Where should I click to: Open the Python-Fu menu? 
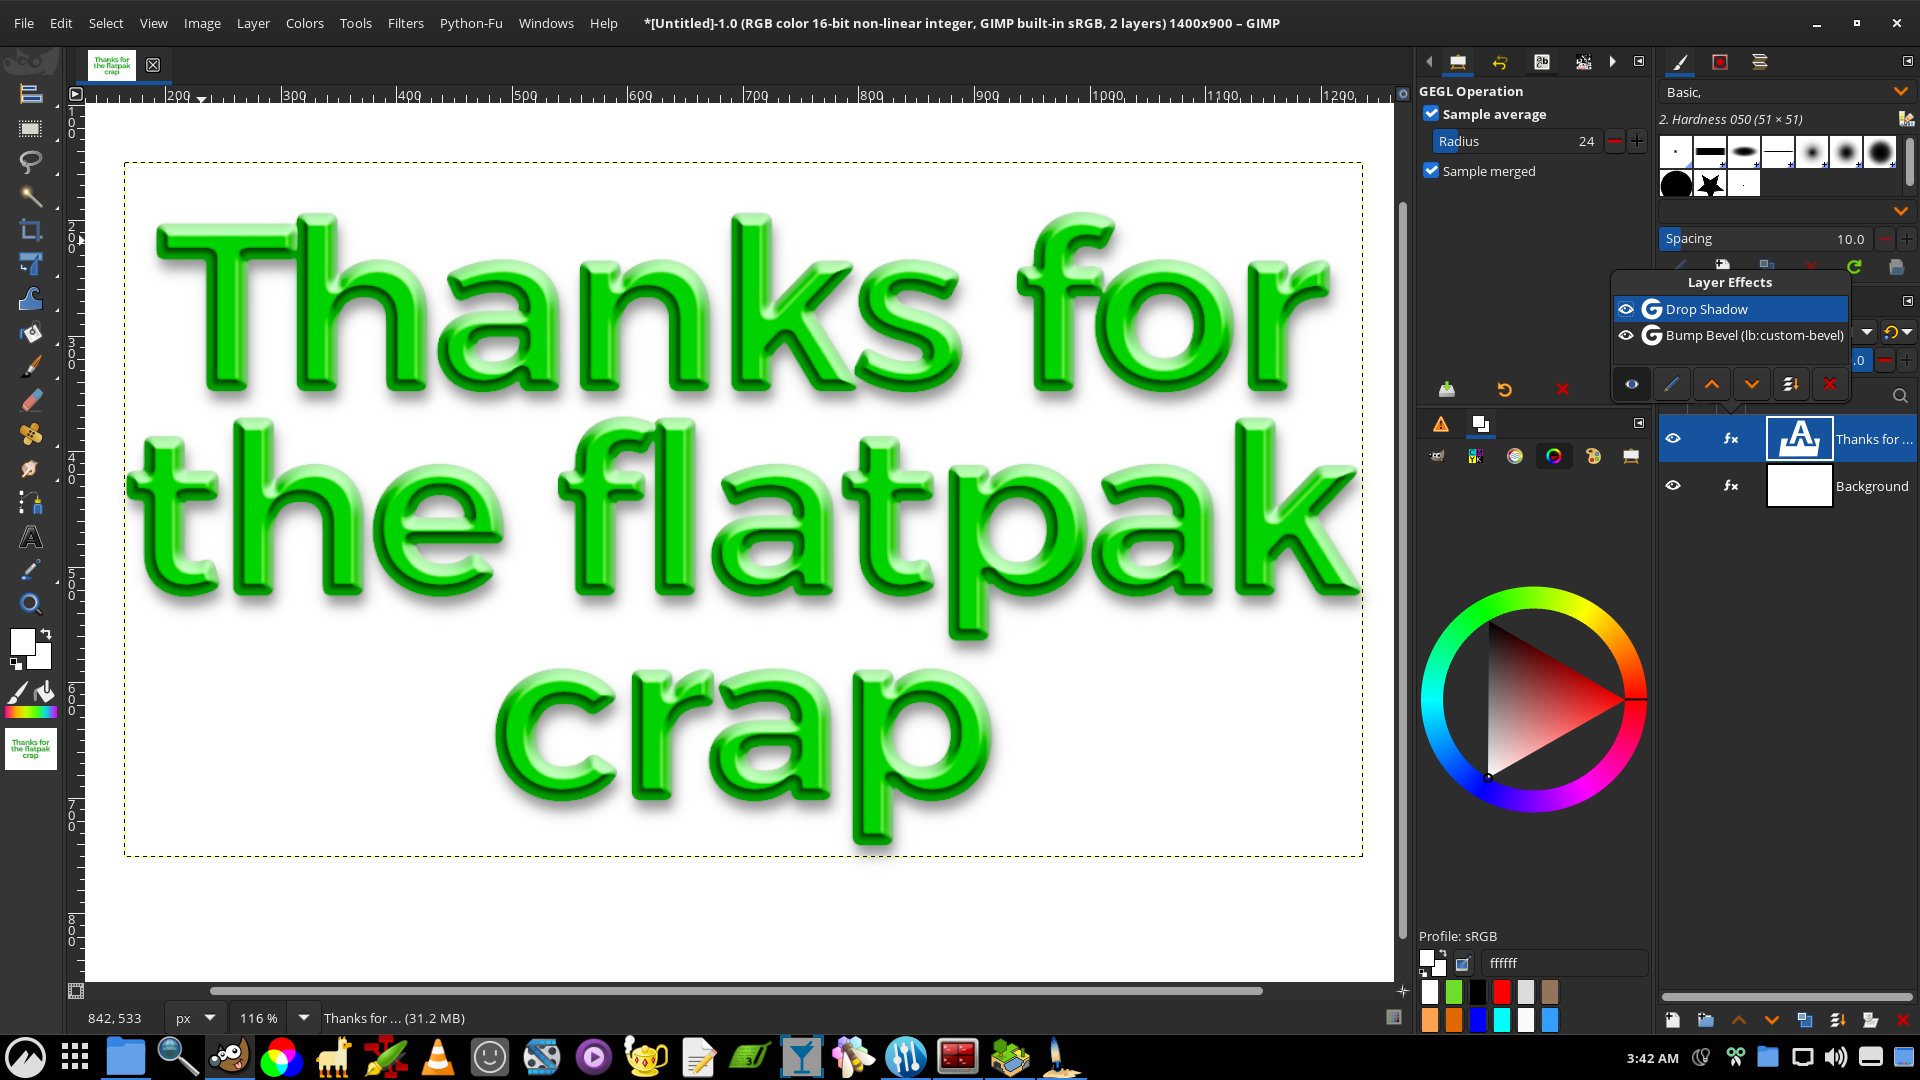point(470,23)
